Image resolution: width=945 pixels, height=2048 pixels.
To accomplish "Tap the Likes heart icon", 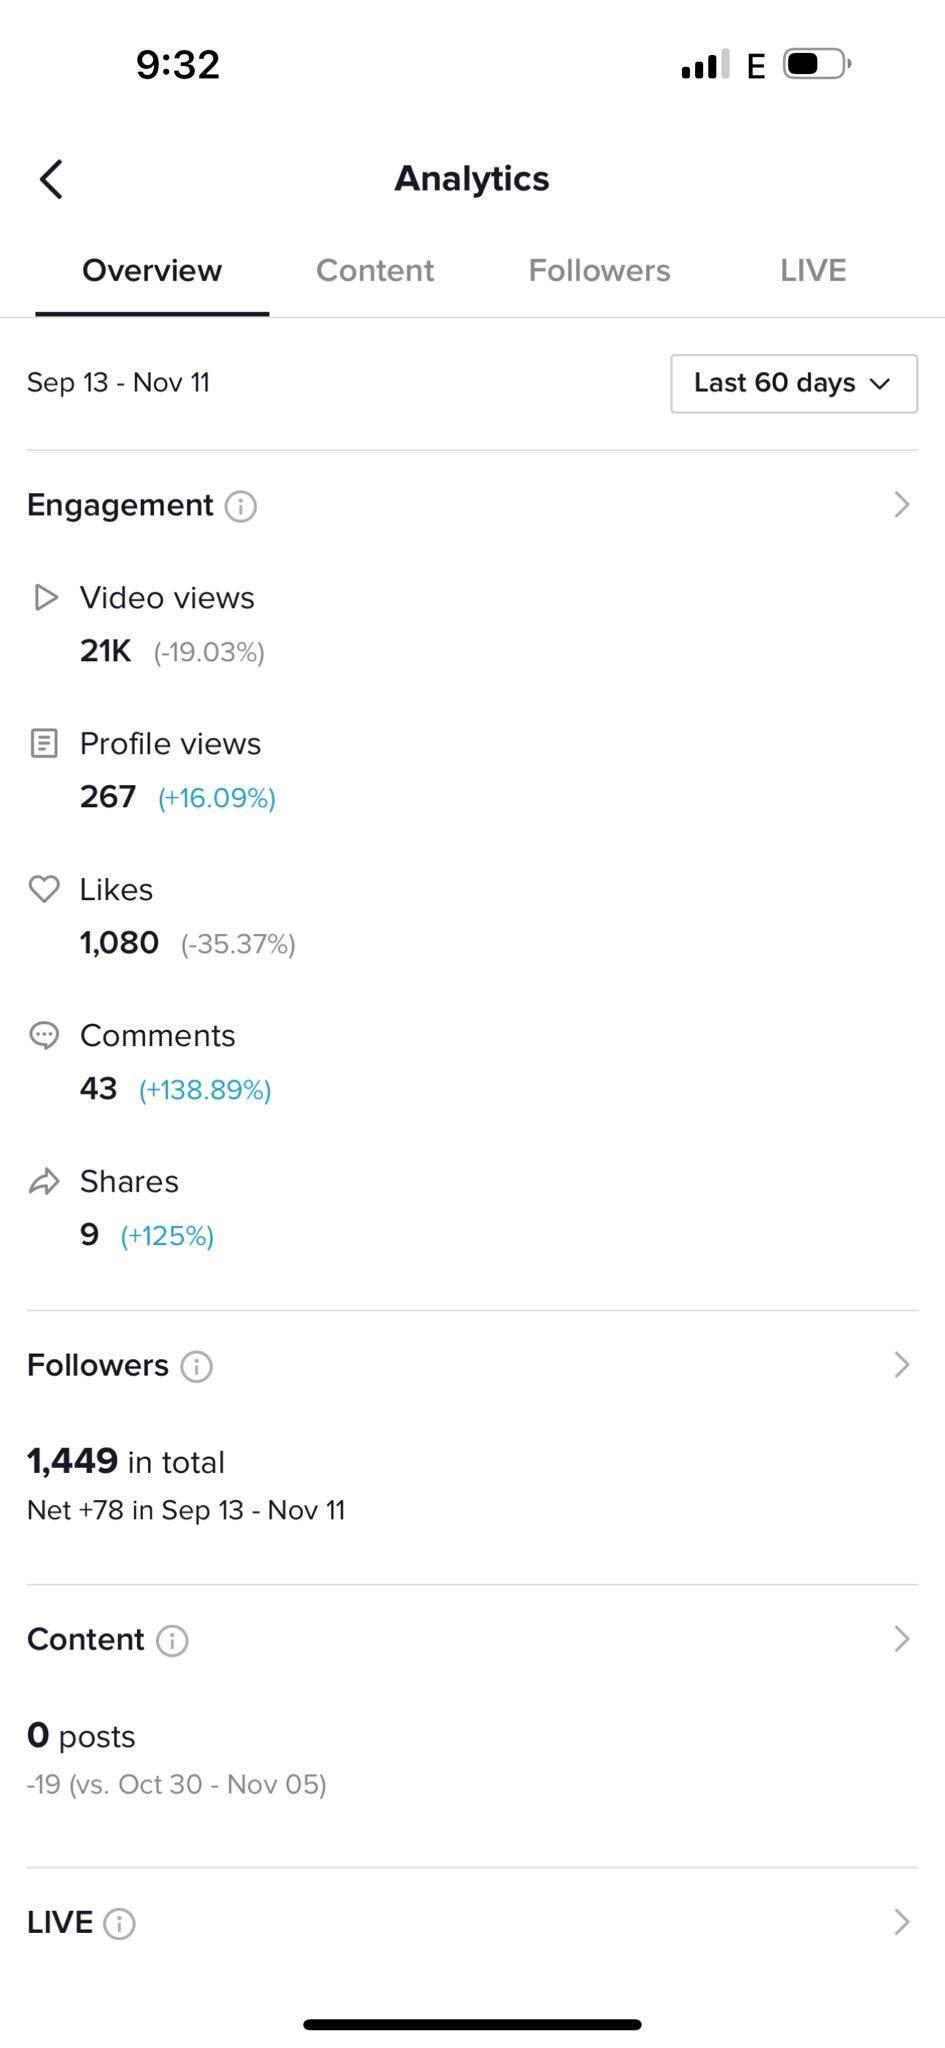I will click(x=44, y=889).
